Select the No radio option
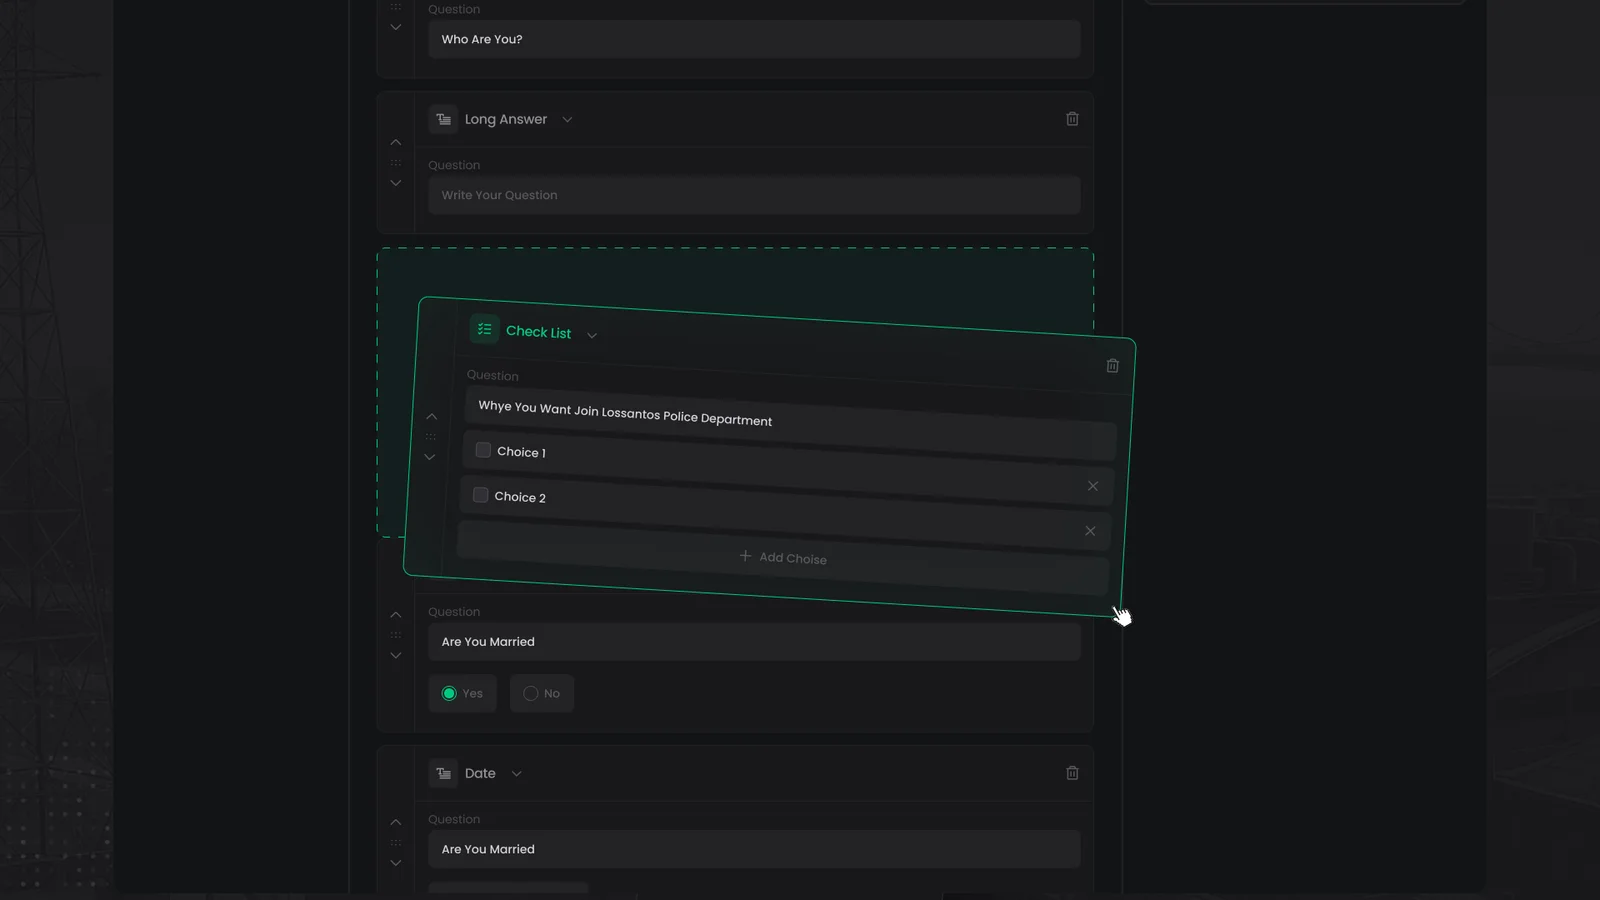 531,693
